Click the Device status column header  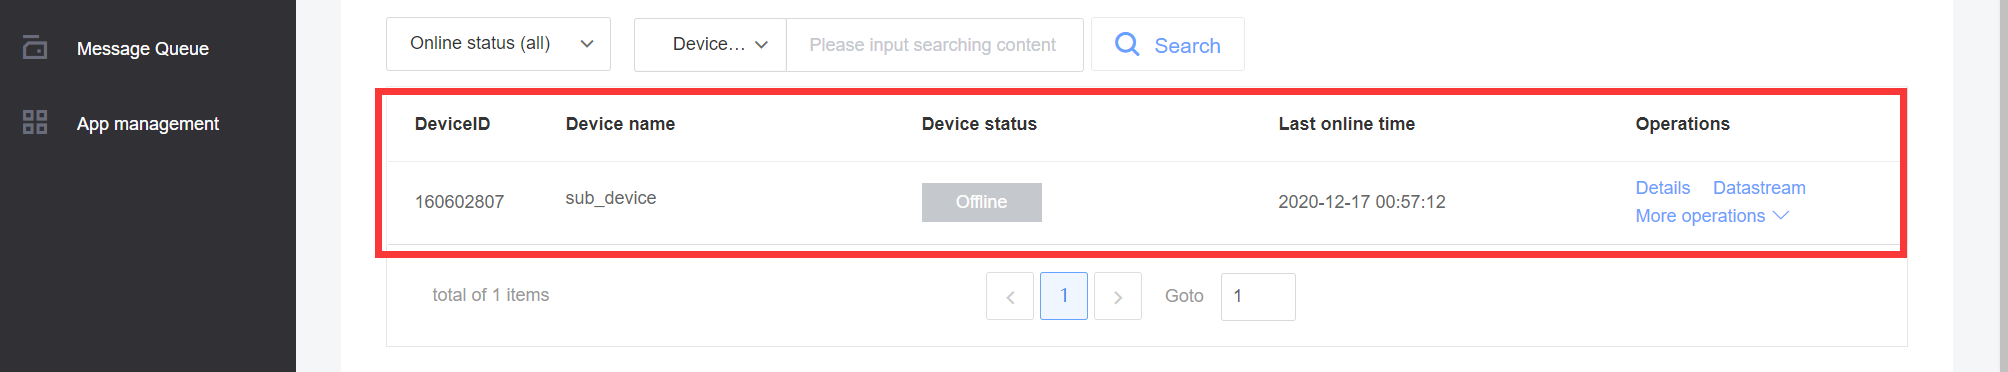point(979,124)
